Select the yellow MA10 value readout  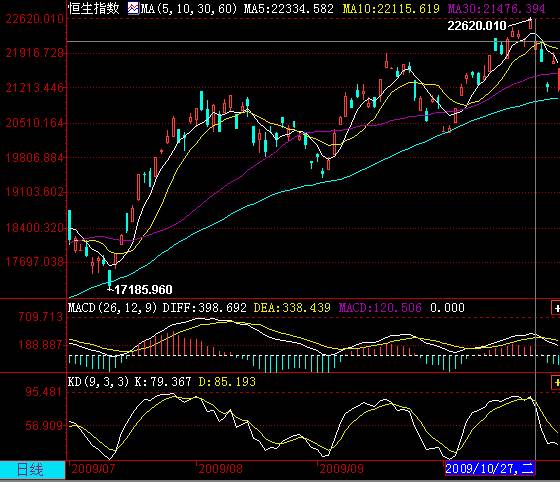click(x=391, y=8)
